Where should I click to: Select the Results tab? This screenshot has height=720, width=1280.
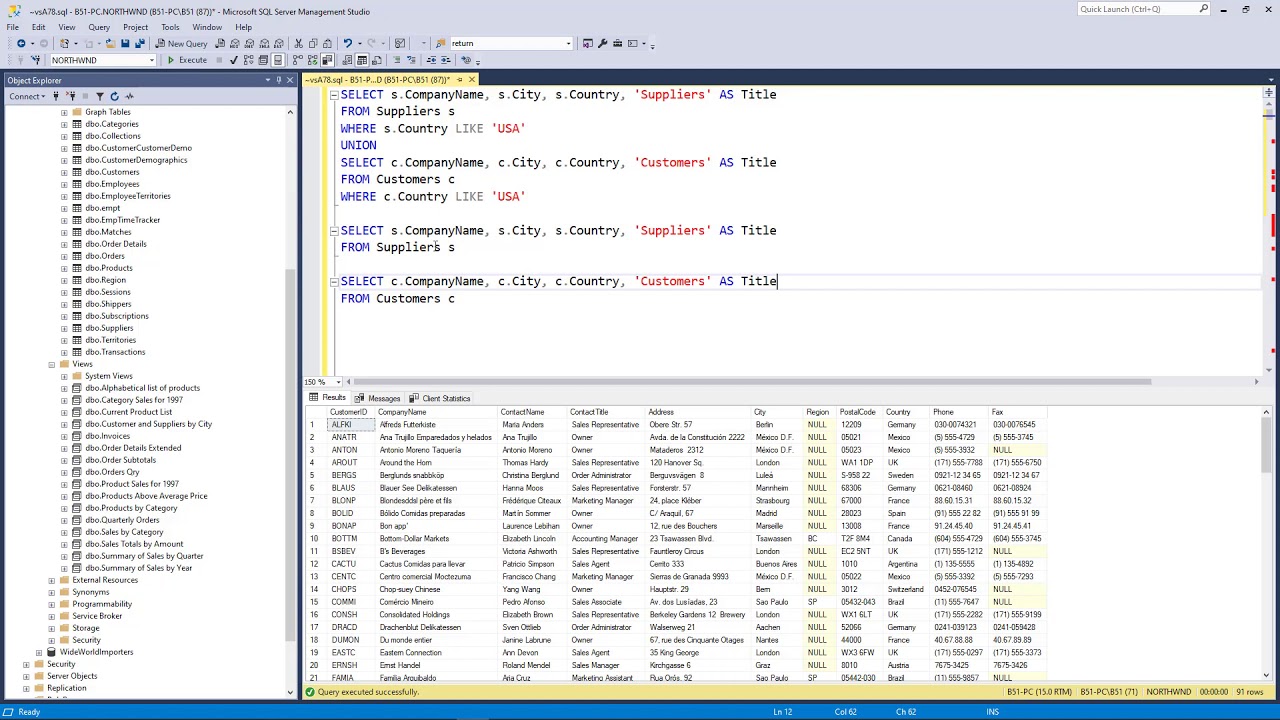[327, 398]
